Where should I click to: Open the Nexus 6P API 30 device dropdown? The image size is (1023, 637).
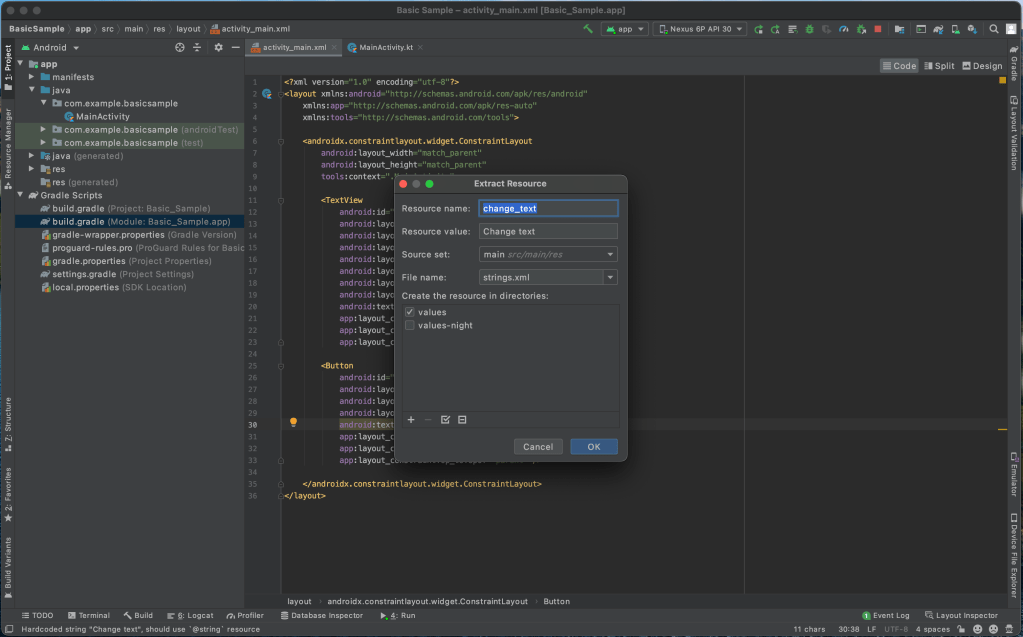(x=700, y=30)
